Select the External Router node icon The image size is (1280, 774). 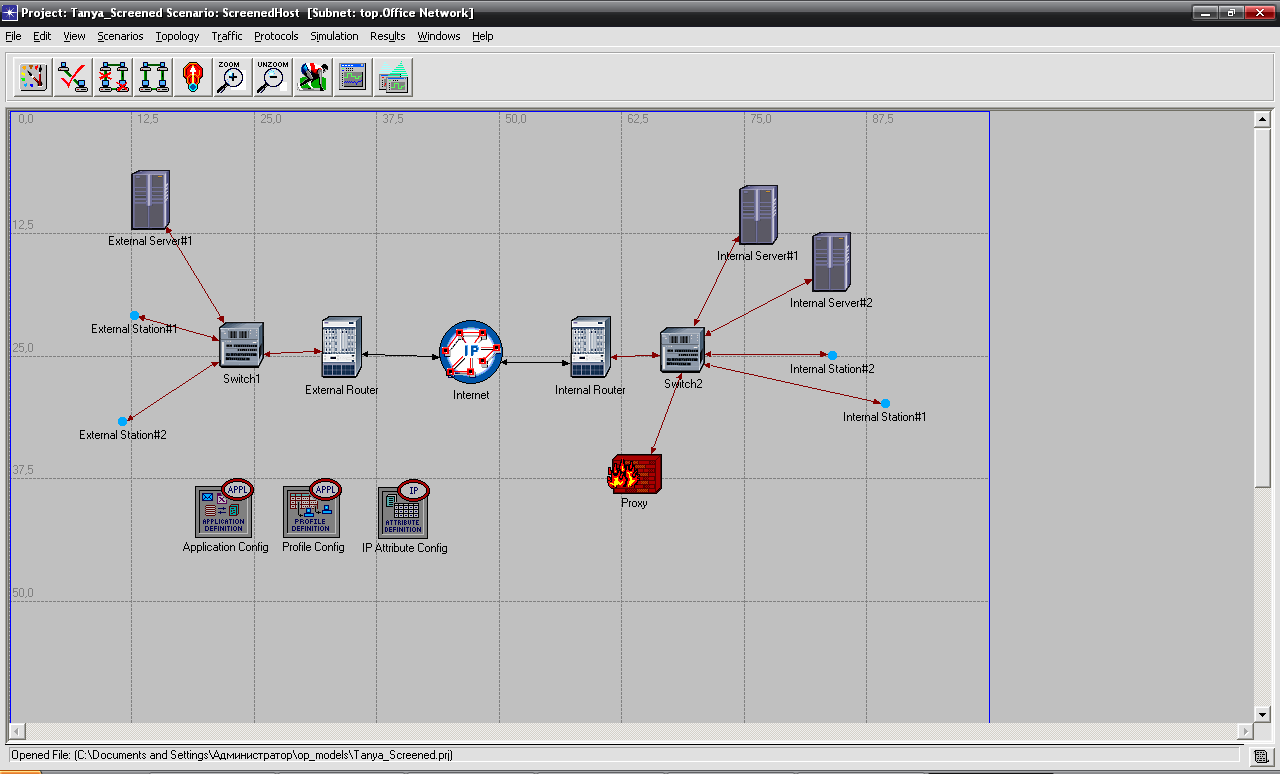[342, 347]
